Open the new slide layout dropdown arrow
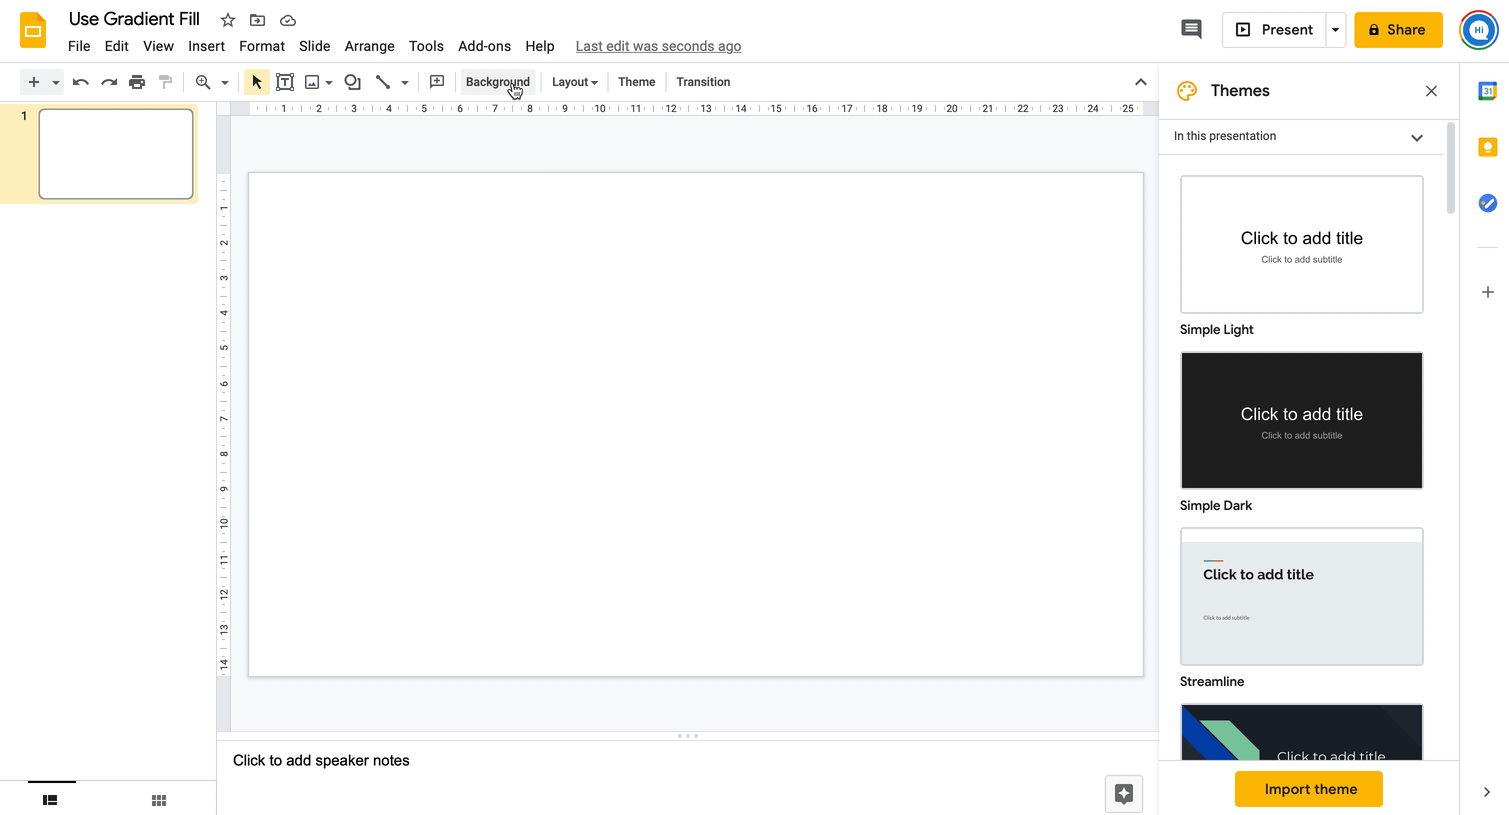This screenshot has height=815, width=1509. coord(56,82)
